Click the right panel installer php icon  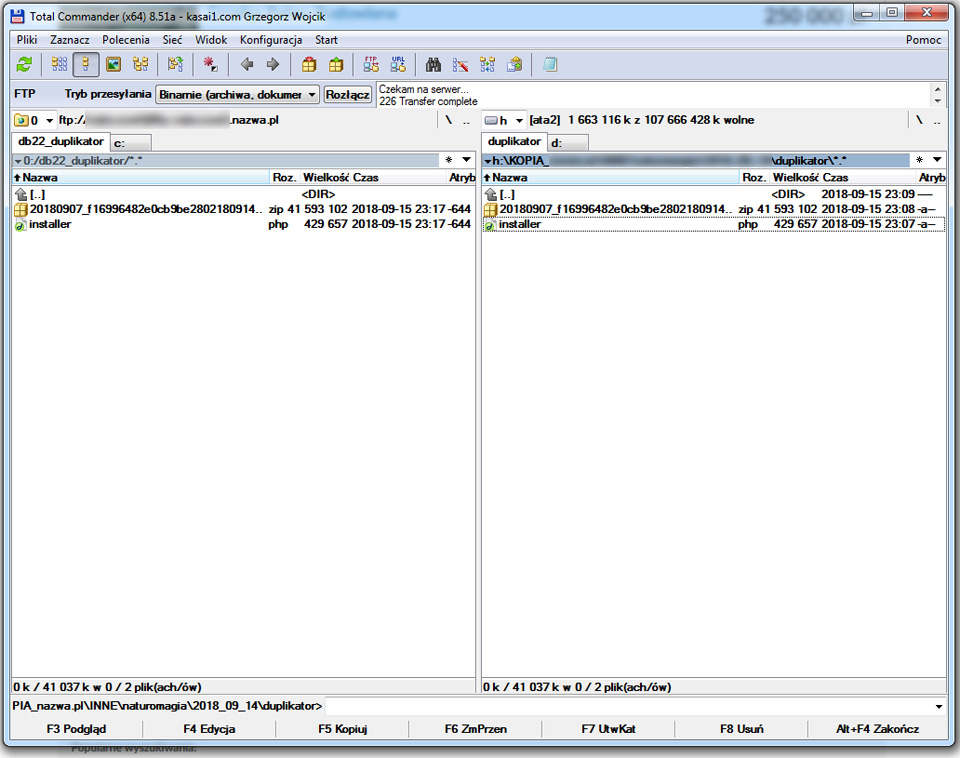[x=490, y=225]
